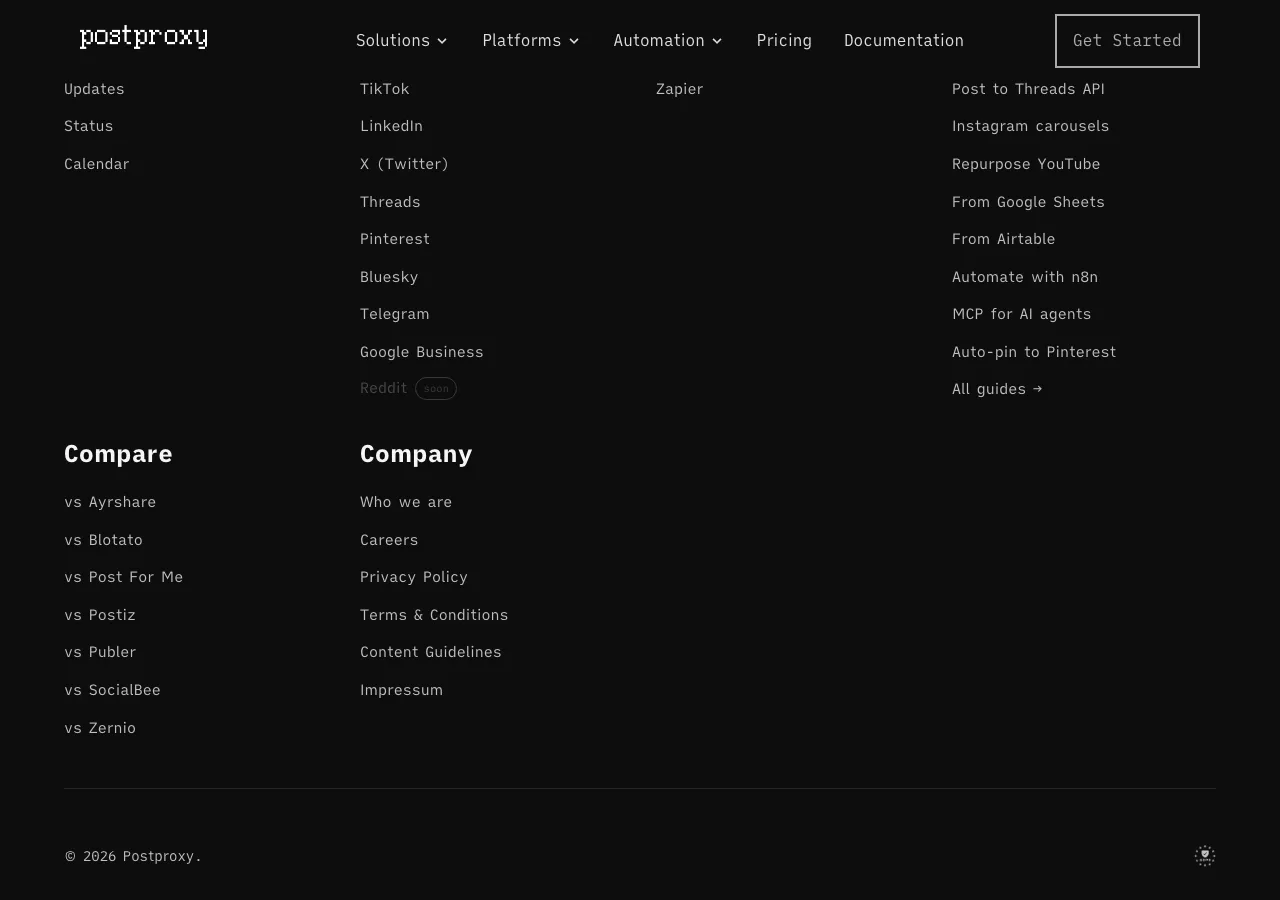The image size is (1280, 900).
Task: Open the vs Zernio comparison
Action: pyautogui.click(x=100, y=728)
